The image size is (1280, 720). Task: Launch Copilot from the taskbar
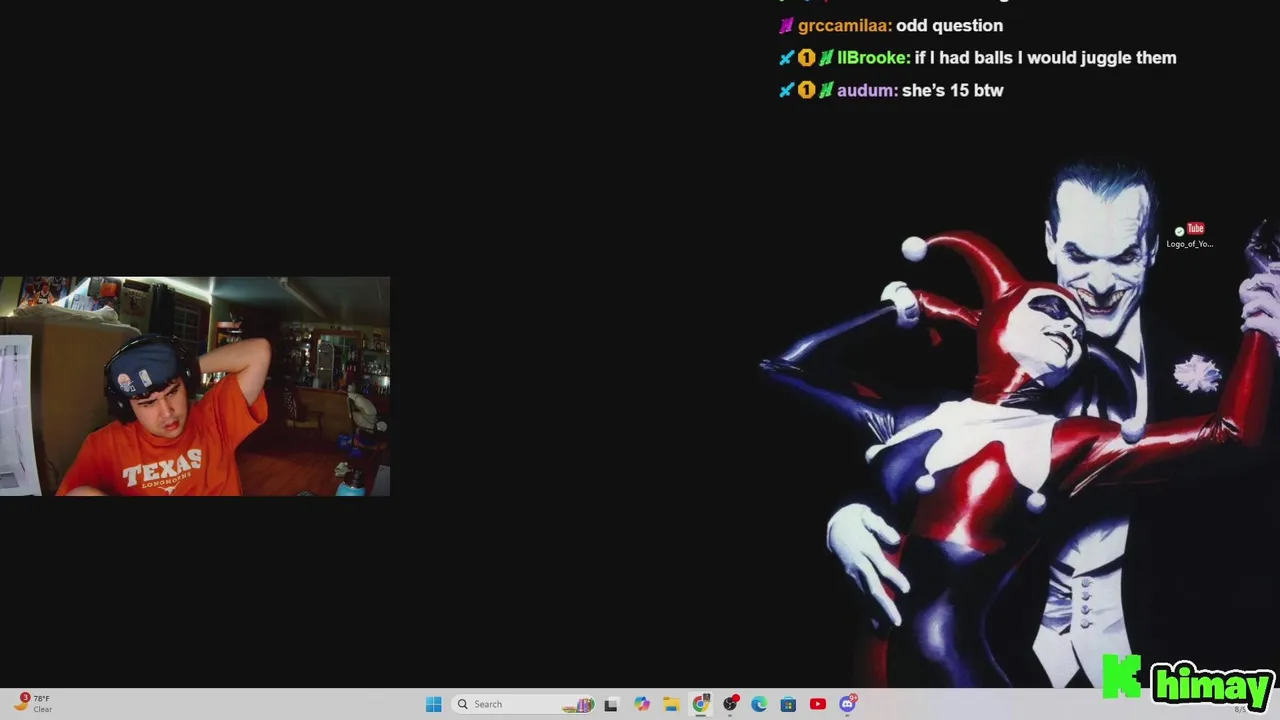pos(642,704)
